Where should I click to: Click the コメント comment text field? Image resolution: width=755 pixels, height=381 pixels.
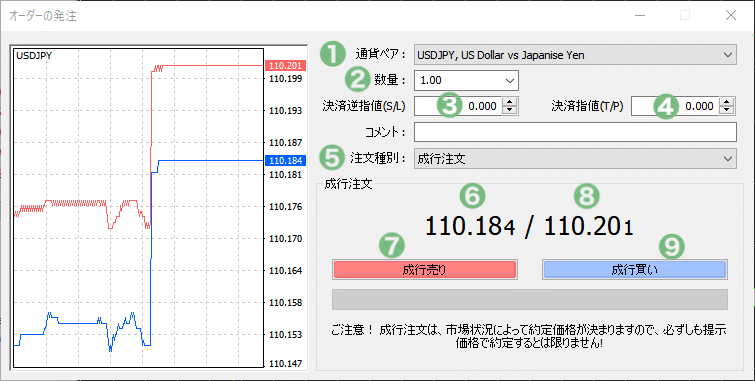point(575,132)
